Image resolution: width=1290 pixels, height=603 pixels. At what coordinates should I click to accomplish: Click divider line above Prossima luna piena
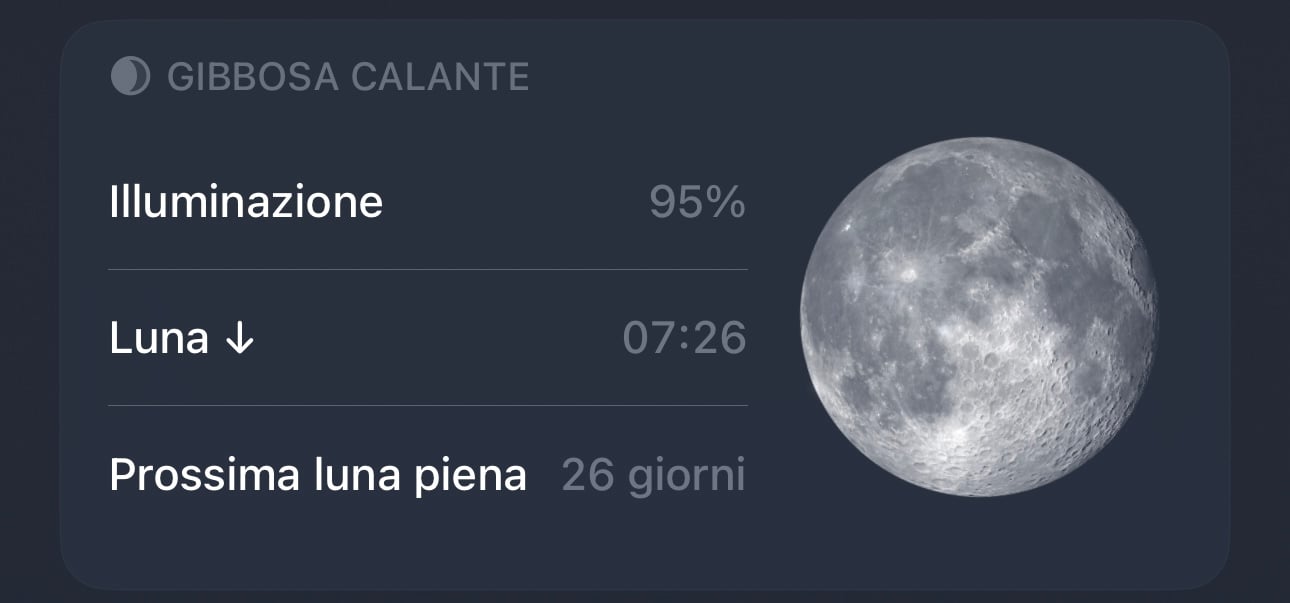point(427,406)
